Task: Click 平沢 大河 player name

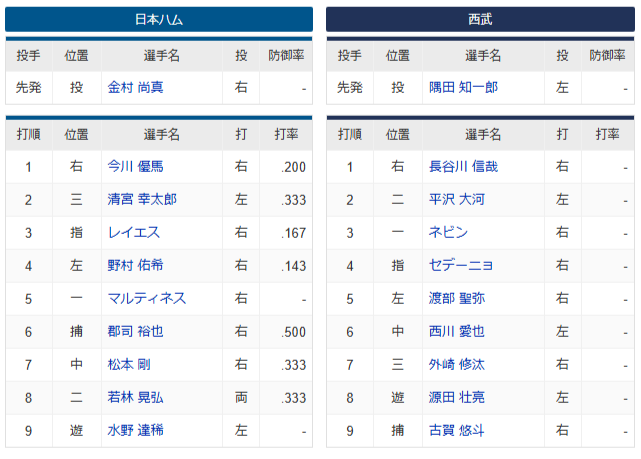Action: coord(457,199)
